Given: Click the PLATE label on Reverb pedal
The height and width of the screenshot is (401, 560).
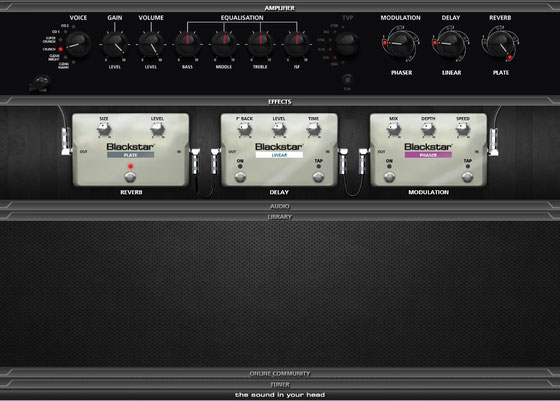Looking at the screenshot, I should point(130,155).
